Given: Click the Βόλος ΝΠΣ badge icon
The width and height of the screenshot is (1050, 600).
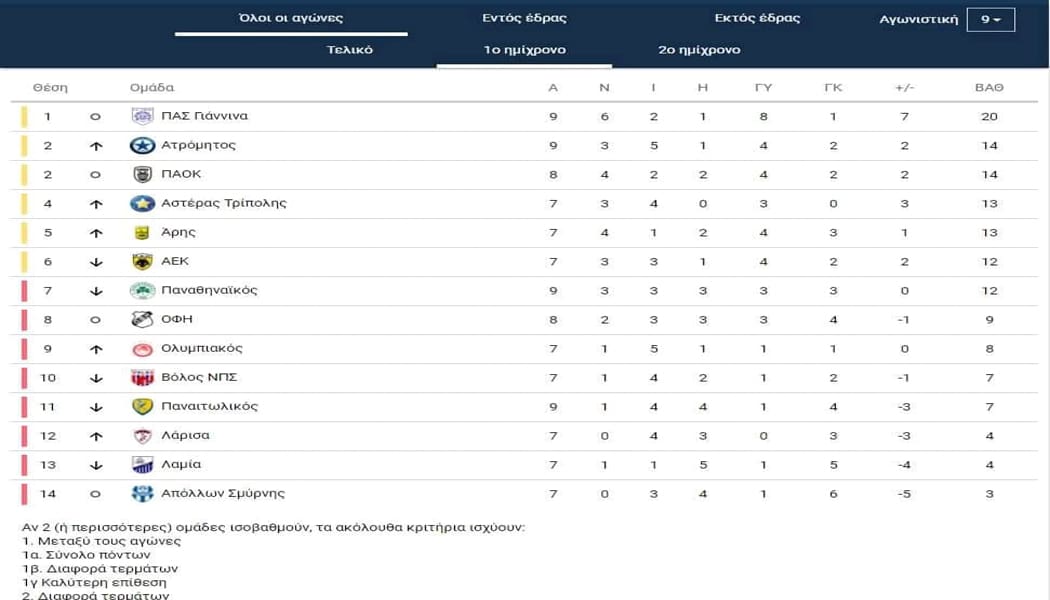Looking at the screenshot, I should 142,377.
